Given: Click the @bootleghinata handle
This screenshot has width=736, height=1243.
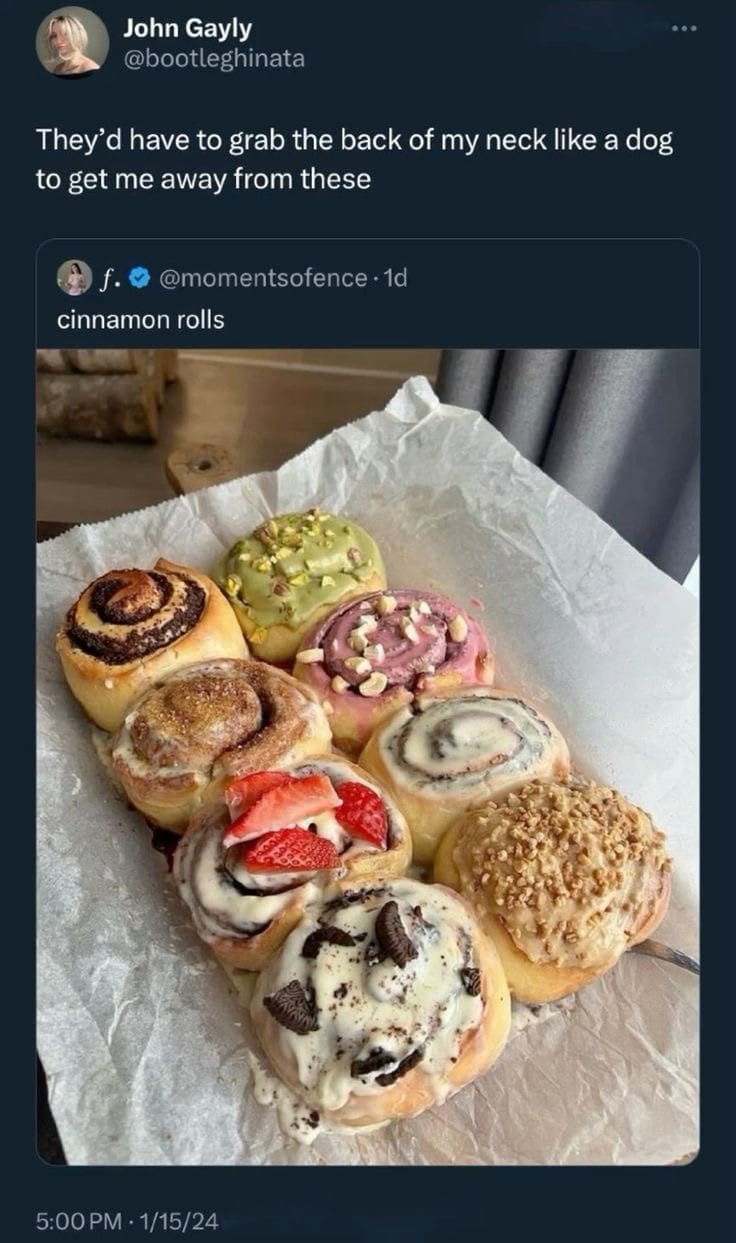Looking at the screenshot, I should (x=214, y=59).
